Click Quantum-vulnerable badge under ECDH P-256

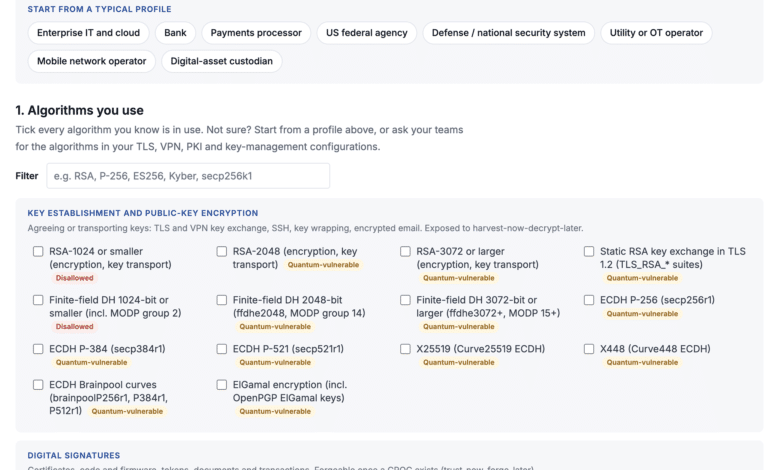click(x=642, y=314)
